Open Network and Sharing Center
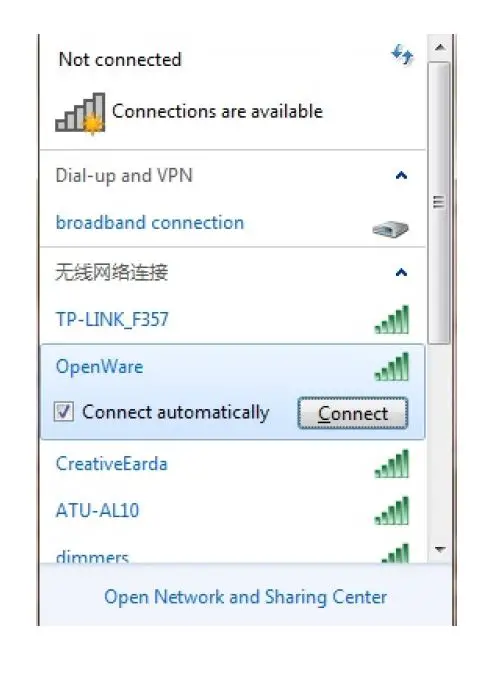The image size is (480, 674). click(245, 597)
